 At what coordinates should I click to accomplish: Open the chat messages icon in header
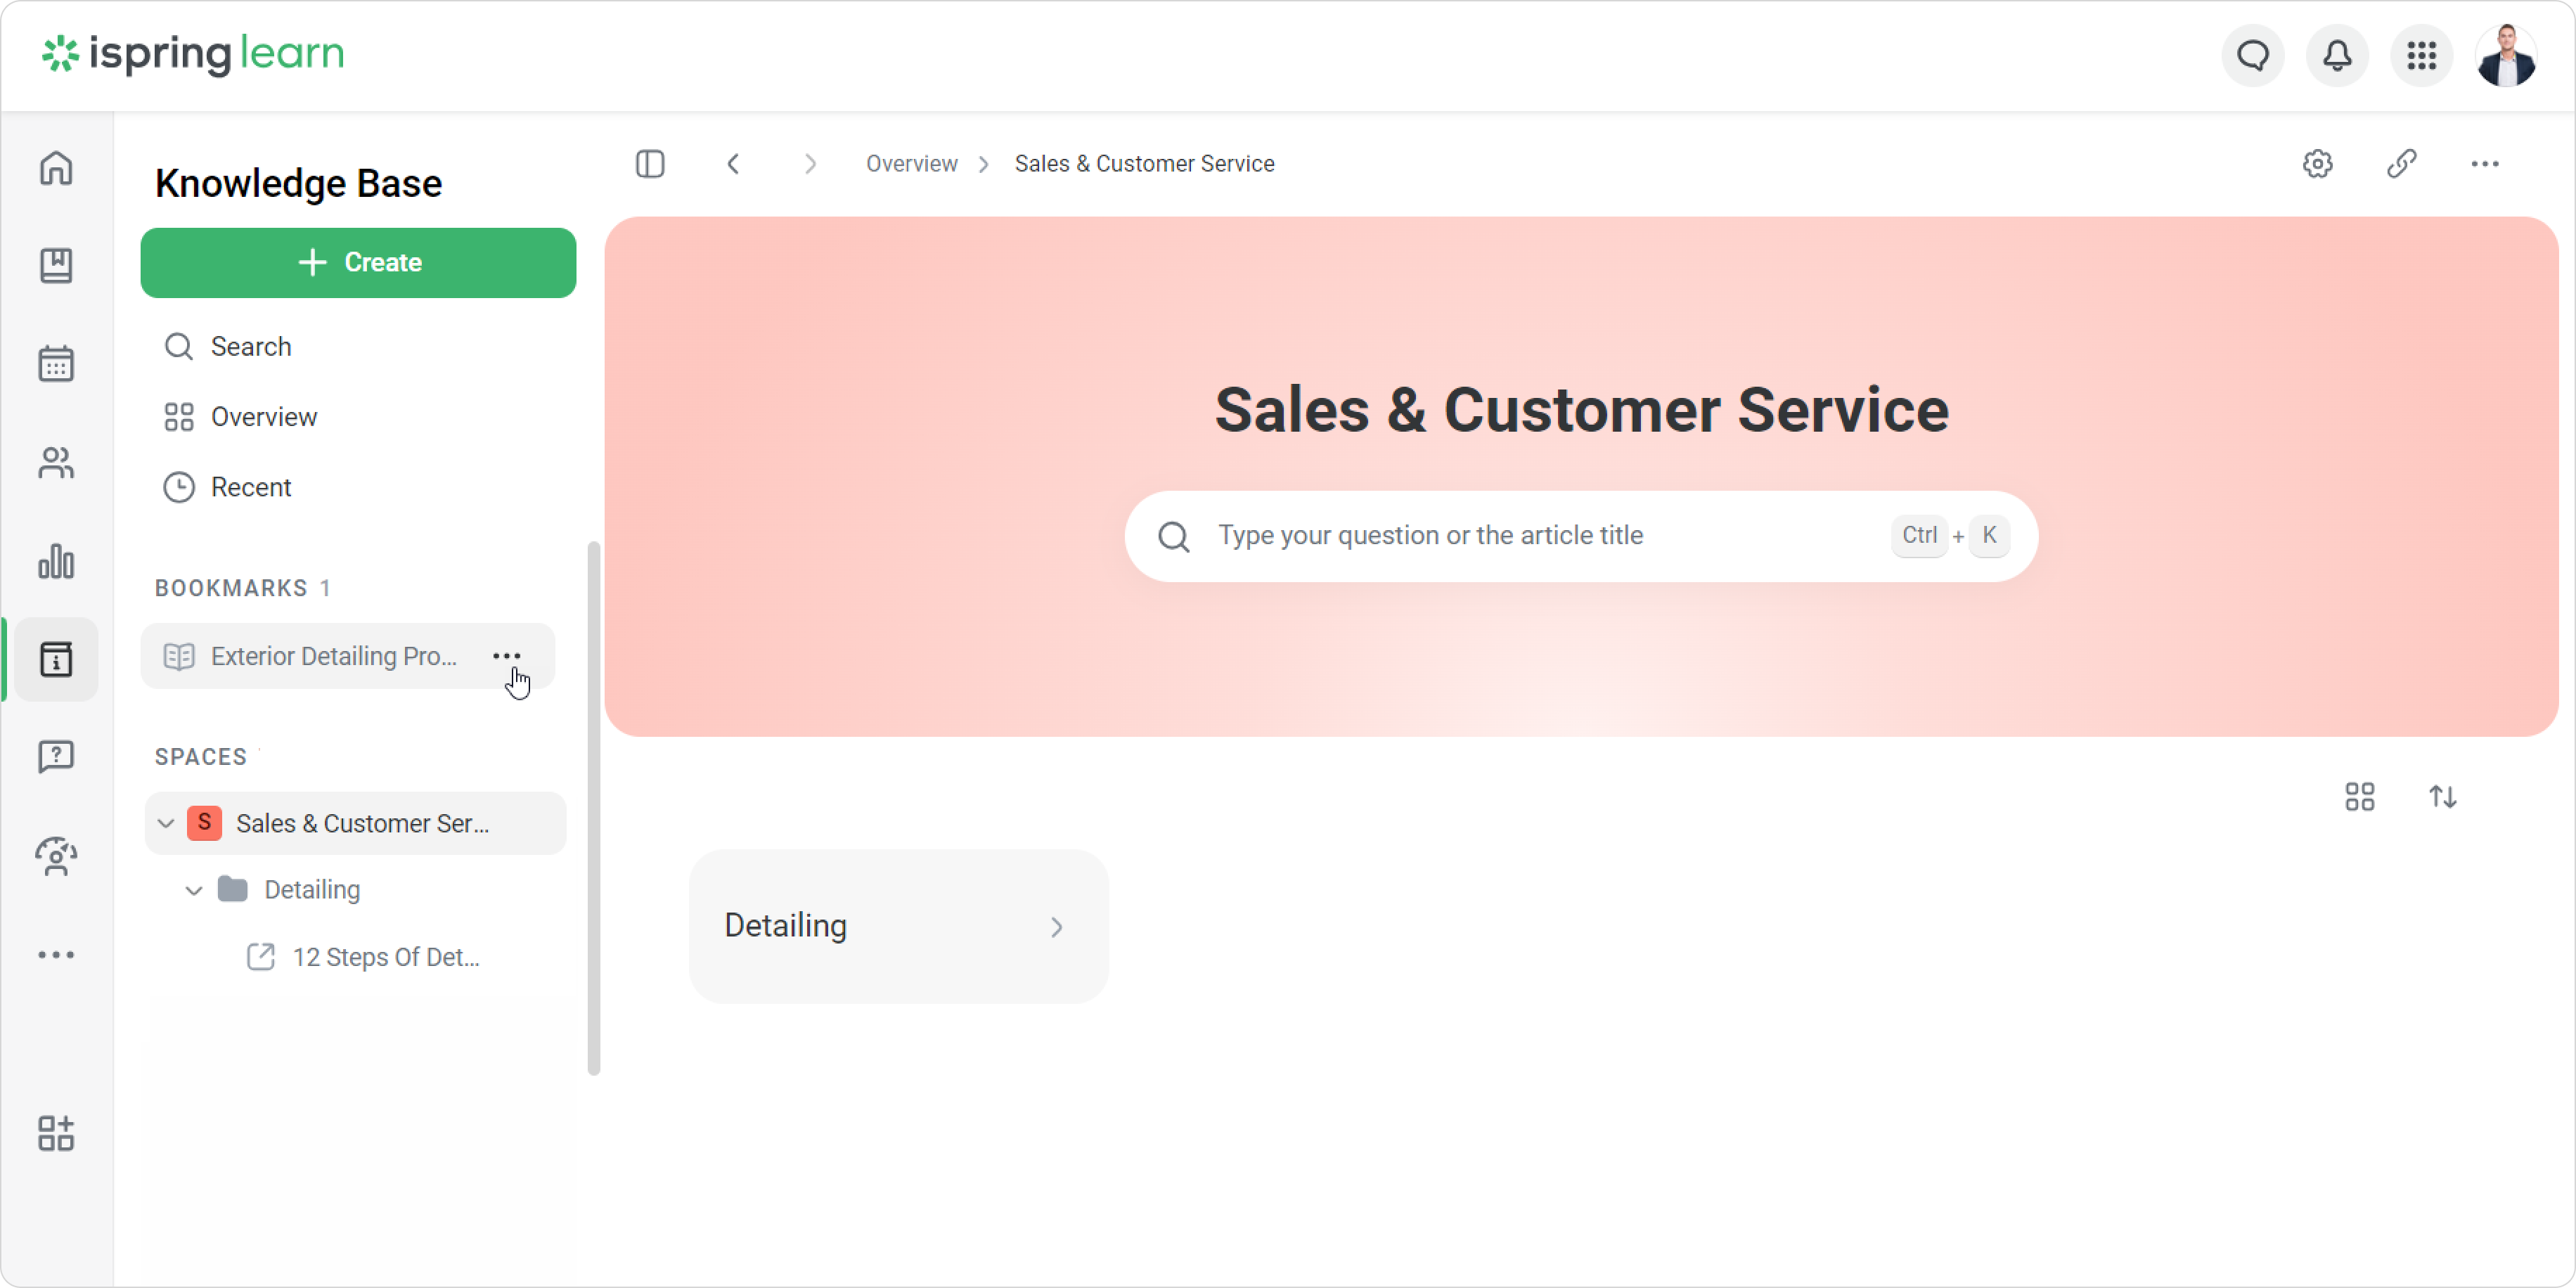2253,55
